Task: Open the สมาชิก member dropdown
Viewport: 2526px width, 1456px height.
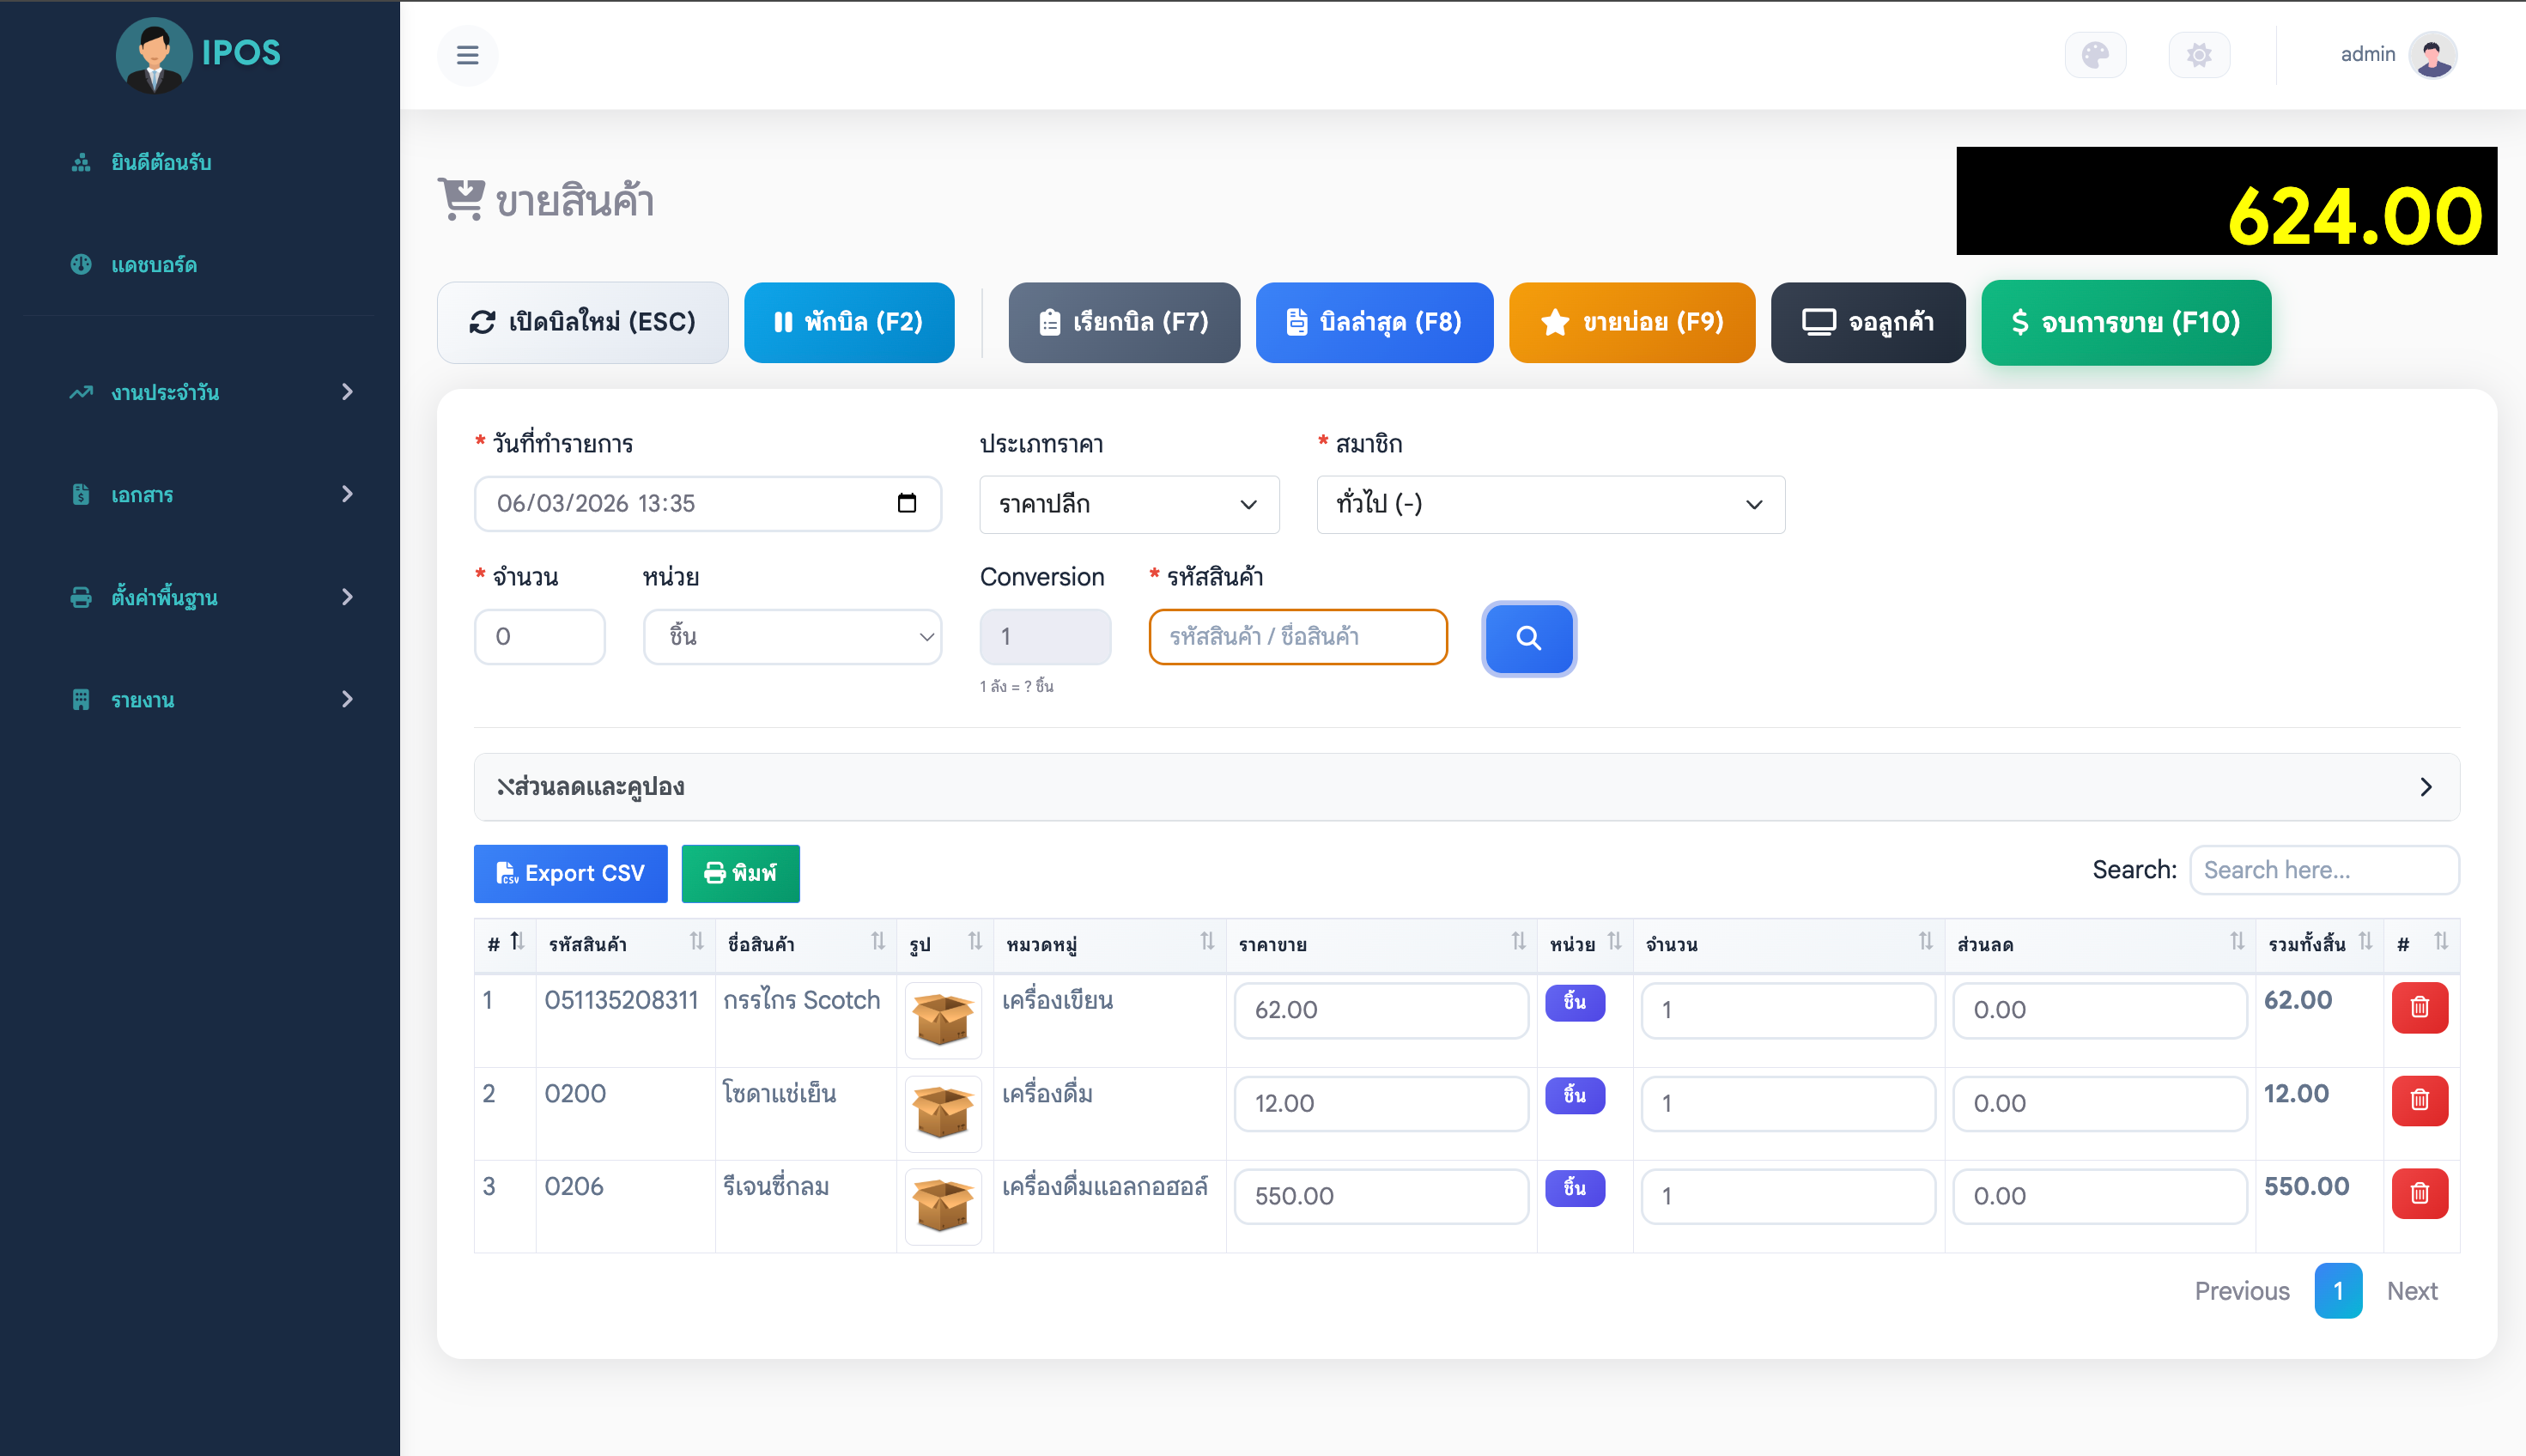Action: (x=1549, y=505)
